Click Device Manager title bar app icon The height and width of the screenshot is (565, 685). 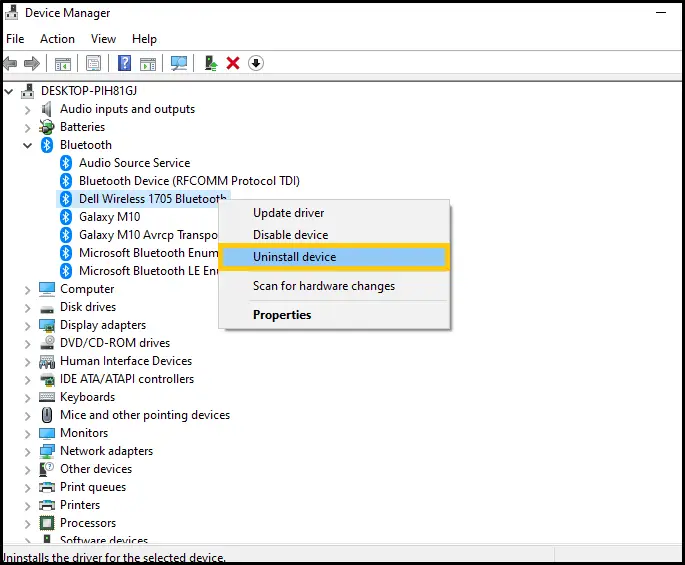[x=12, y=13]
